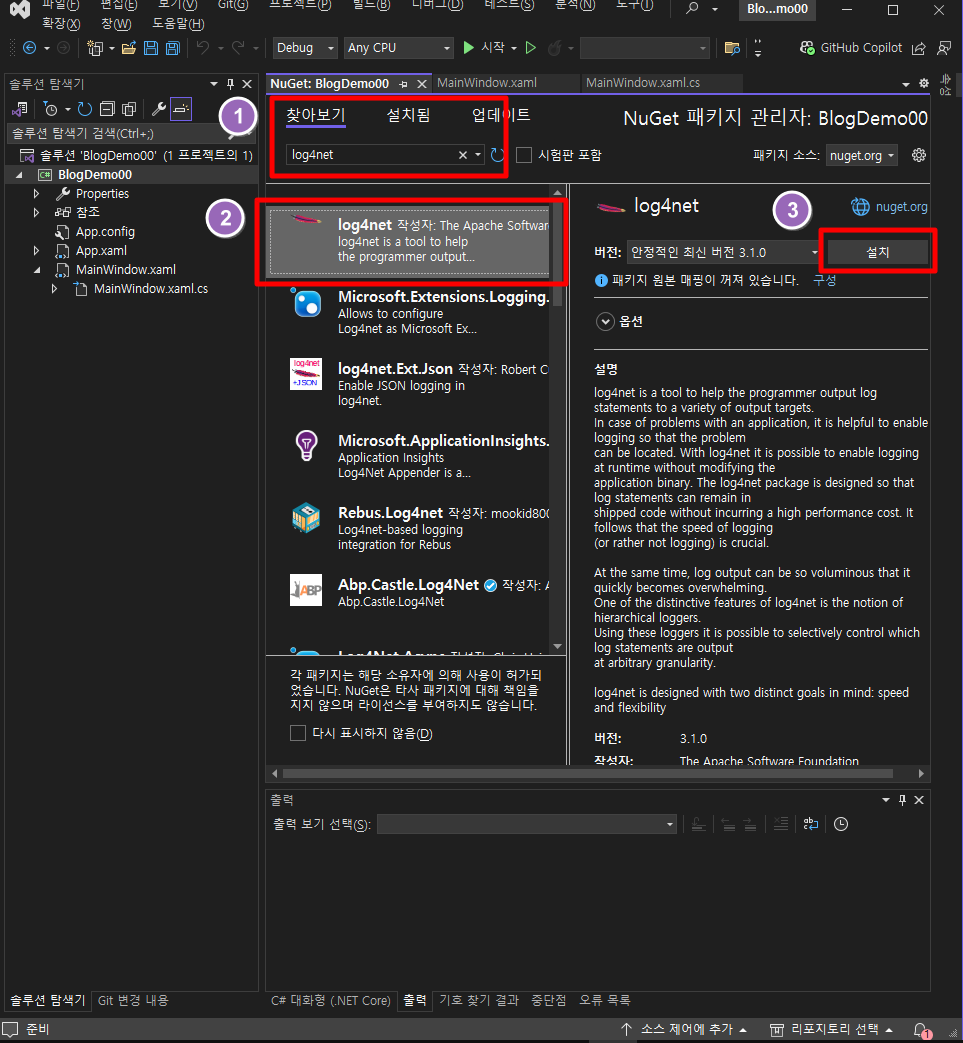Click the Open File folder icon
Screen dimensions: 963x1043
coord(129,48)
